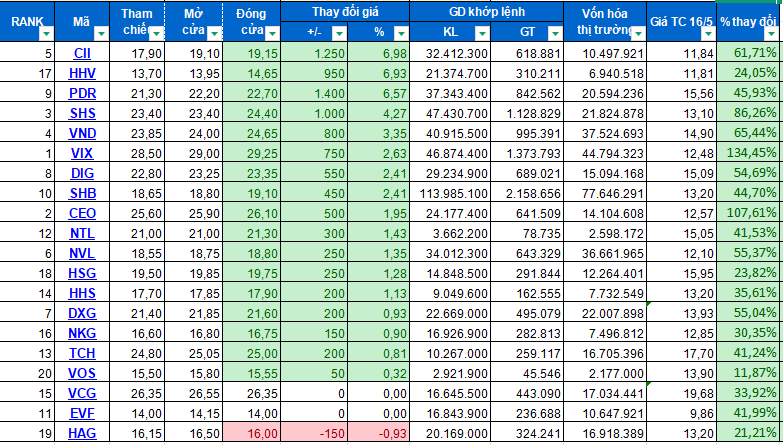
Task: Open the Mở cửa filter dropdown
Action: pyautogui.click(x=214, y=33)
